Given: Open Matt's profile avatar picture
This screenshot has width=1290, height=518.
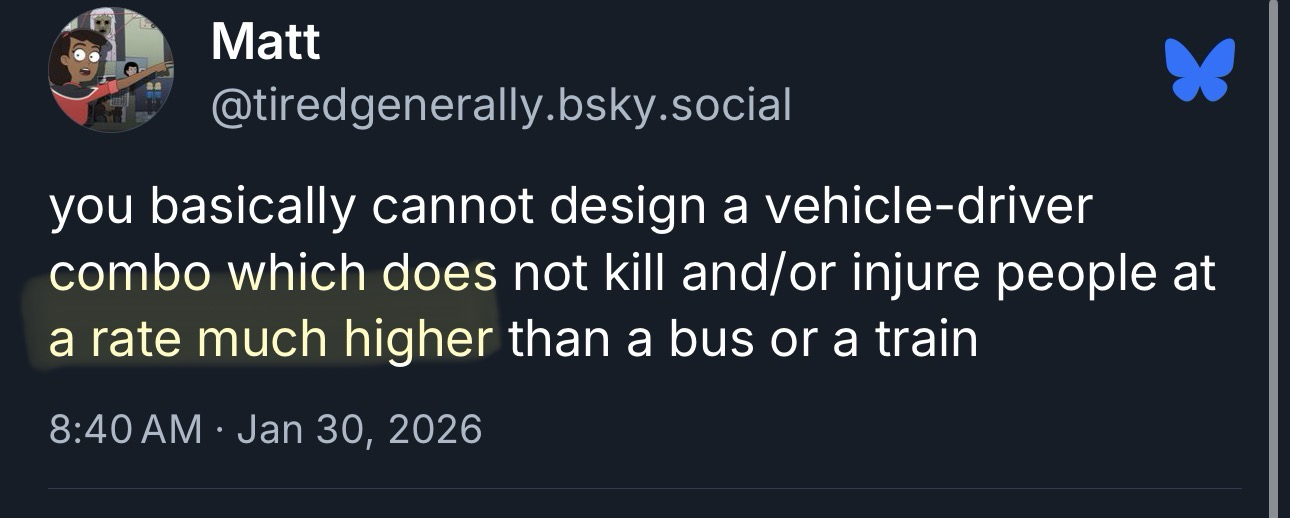Looking at the screenshot, I should 111,69.
